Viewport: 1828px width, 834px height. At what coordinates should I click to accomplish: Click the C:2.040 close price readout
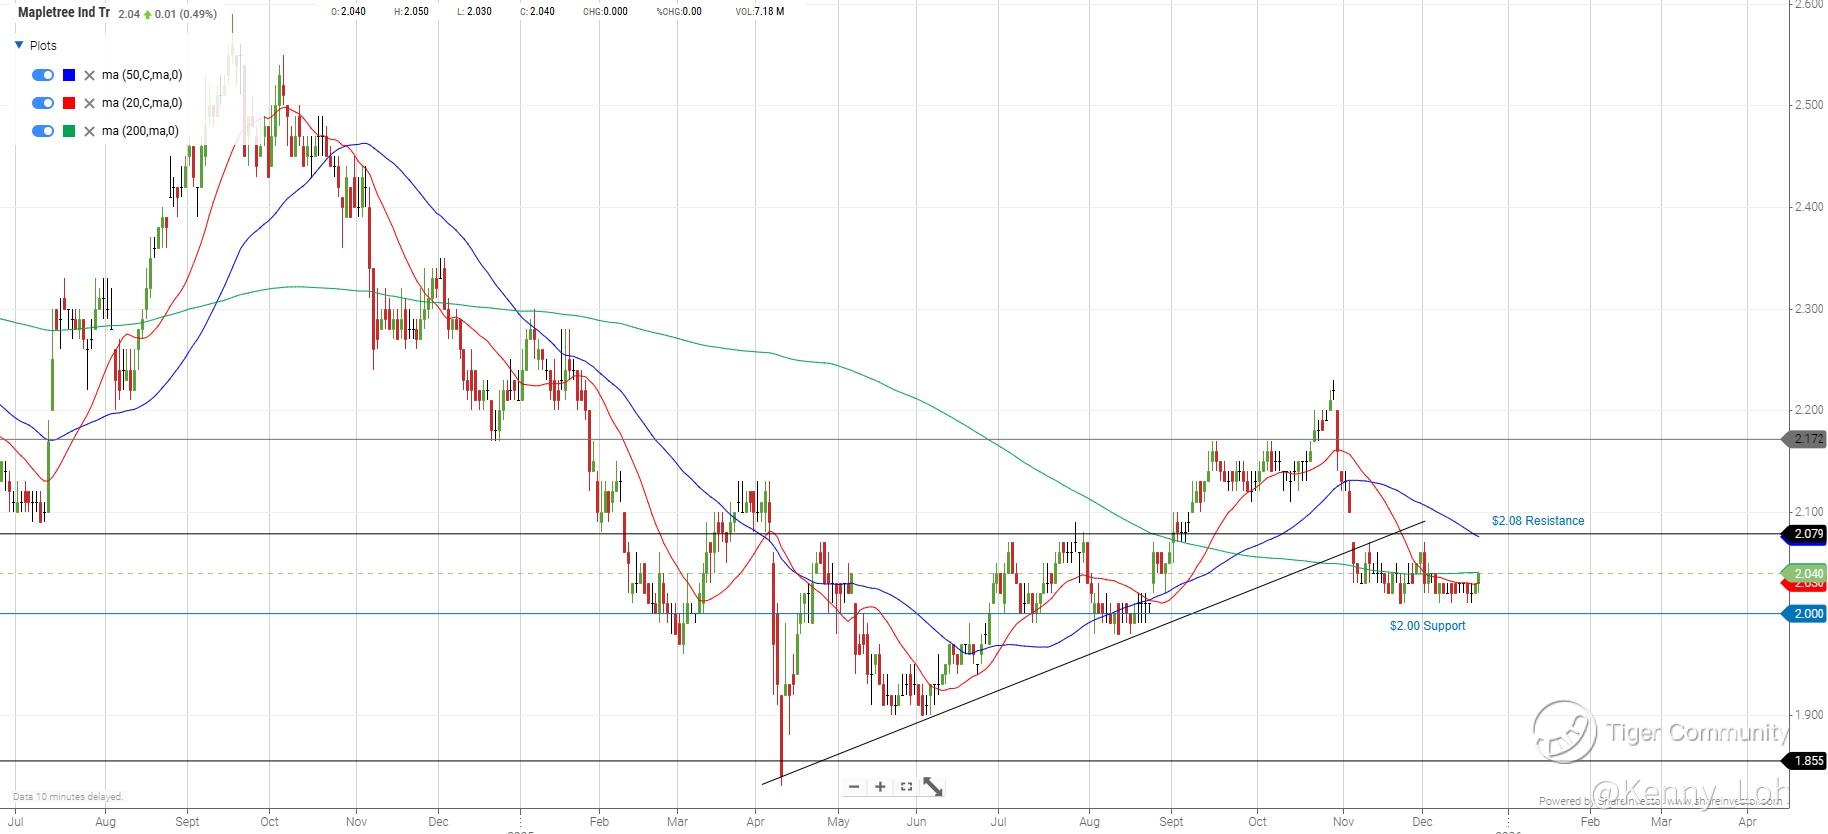point(537,12)
